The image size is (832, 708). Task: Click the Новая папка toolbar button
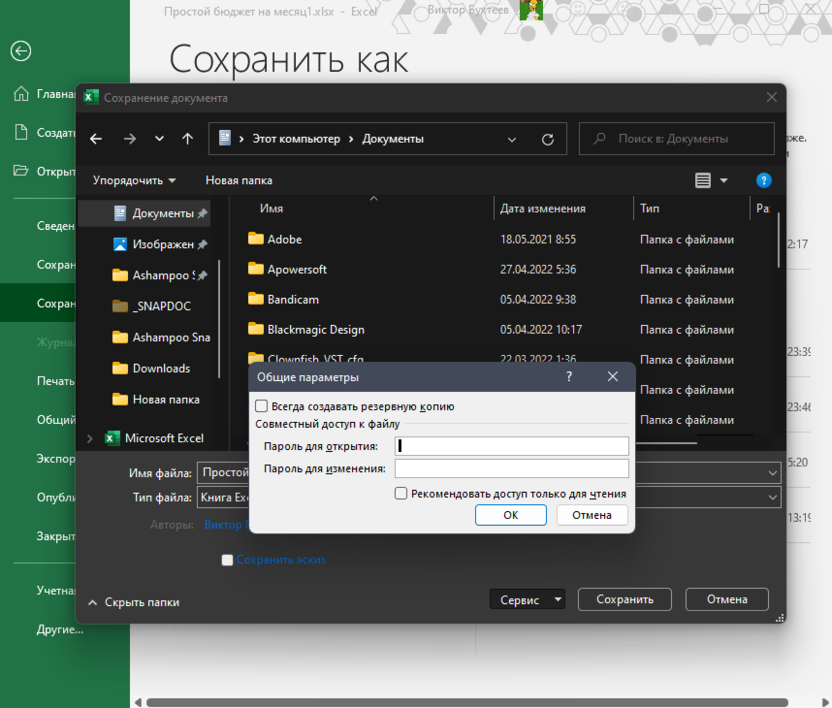[238, 181]
